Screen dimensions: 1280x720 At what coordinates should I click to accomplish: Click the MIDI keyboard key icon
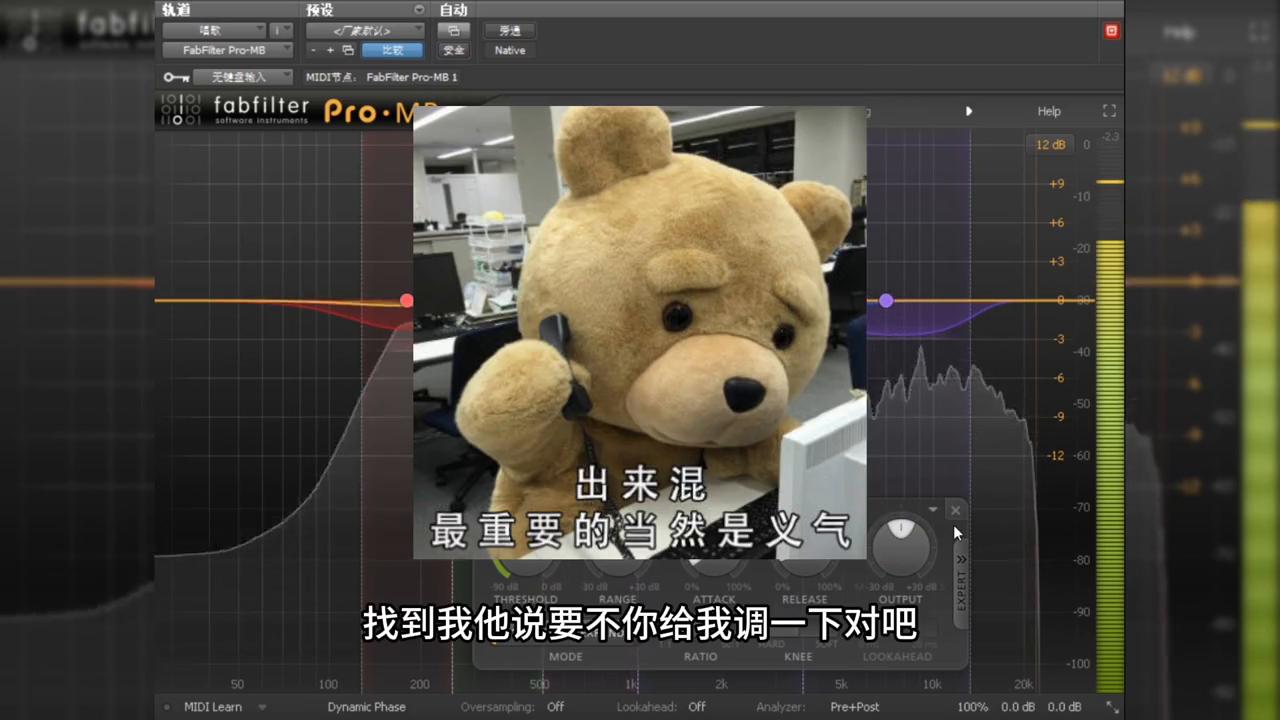176,76
